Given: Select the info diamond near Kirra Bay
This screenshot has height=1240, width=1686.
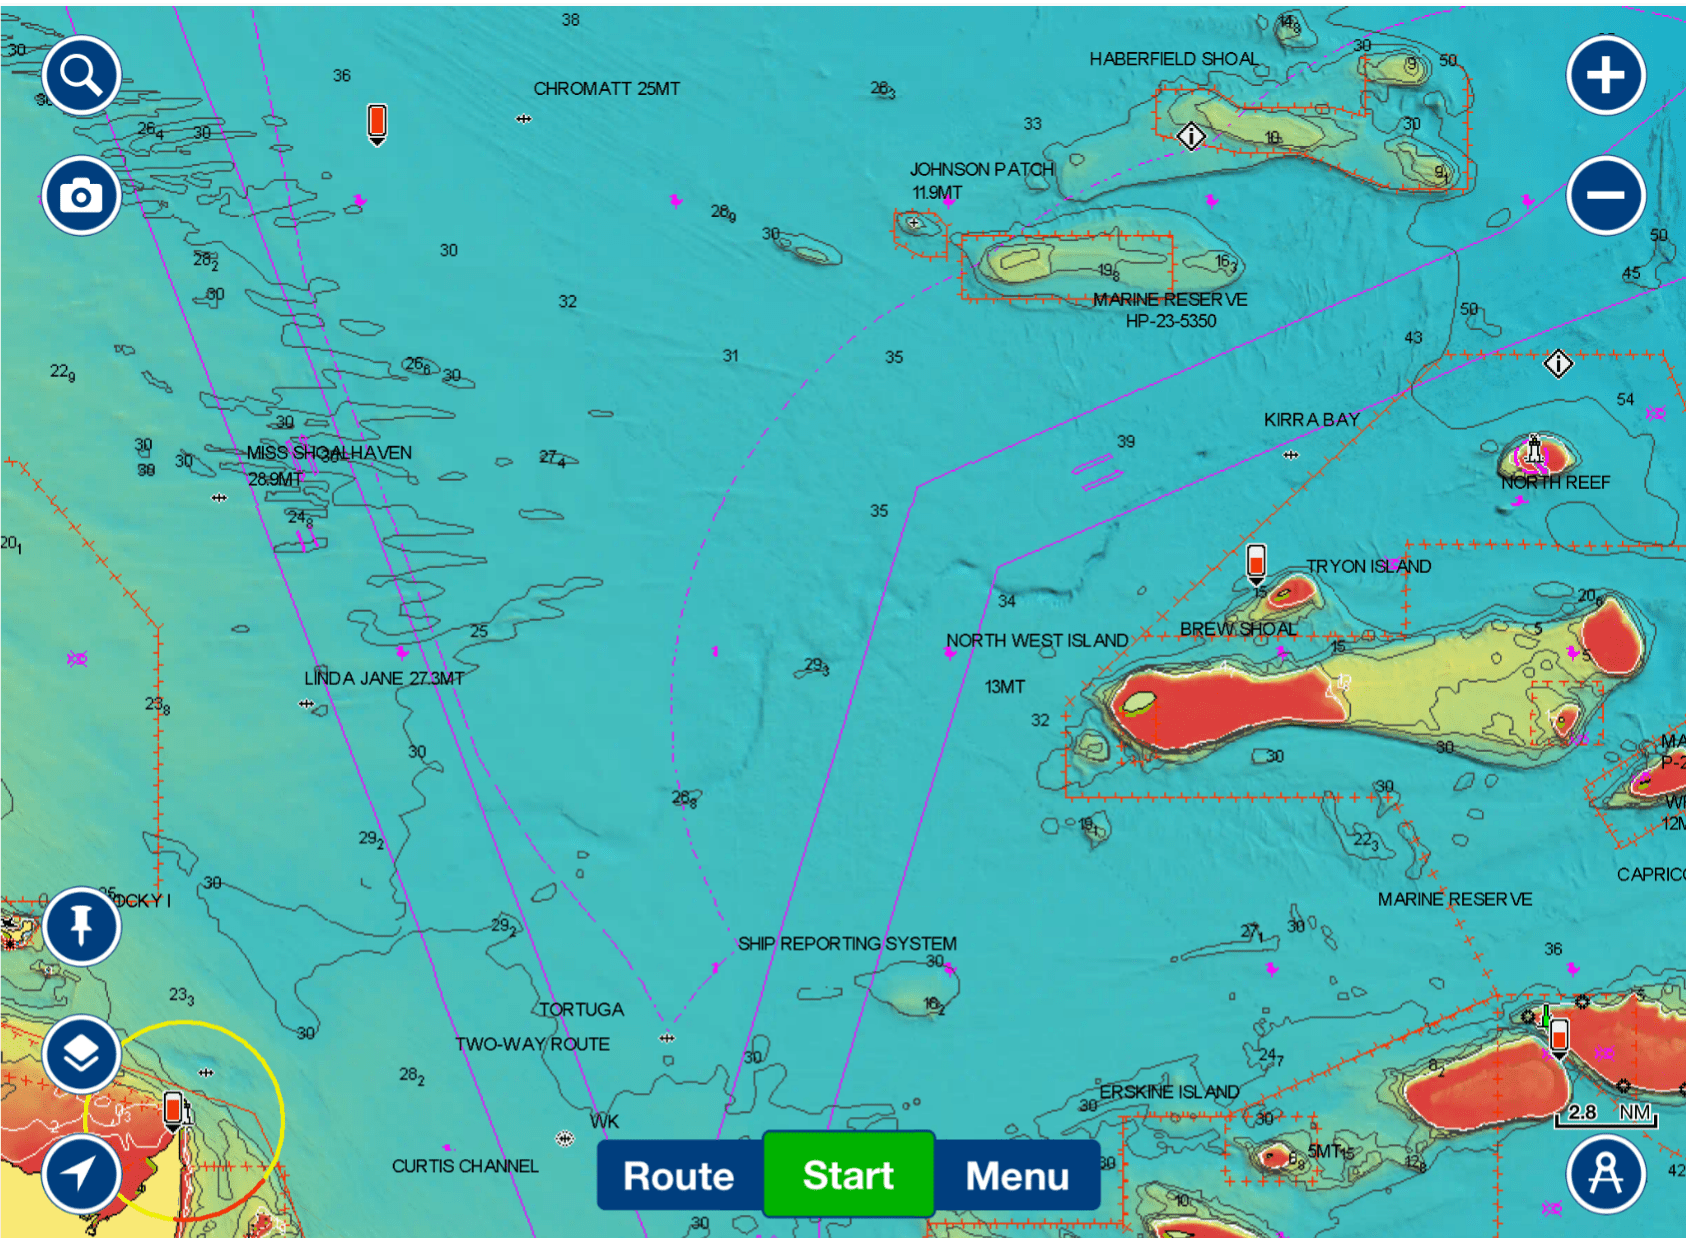Looking at the screenshot, I should pos(1558,364).
